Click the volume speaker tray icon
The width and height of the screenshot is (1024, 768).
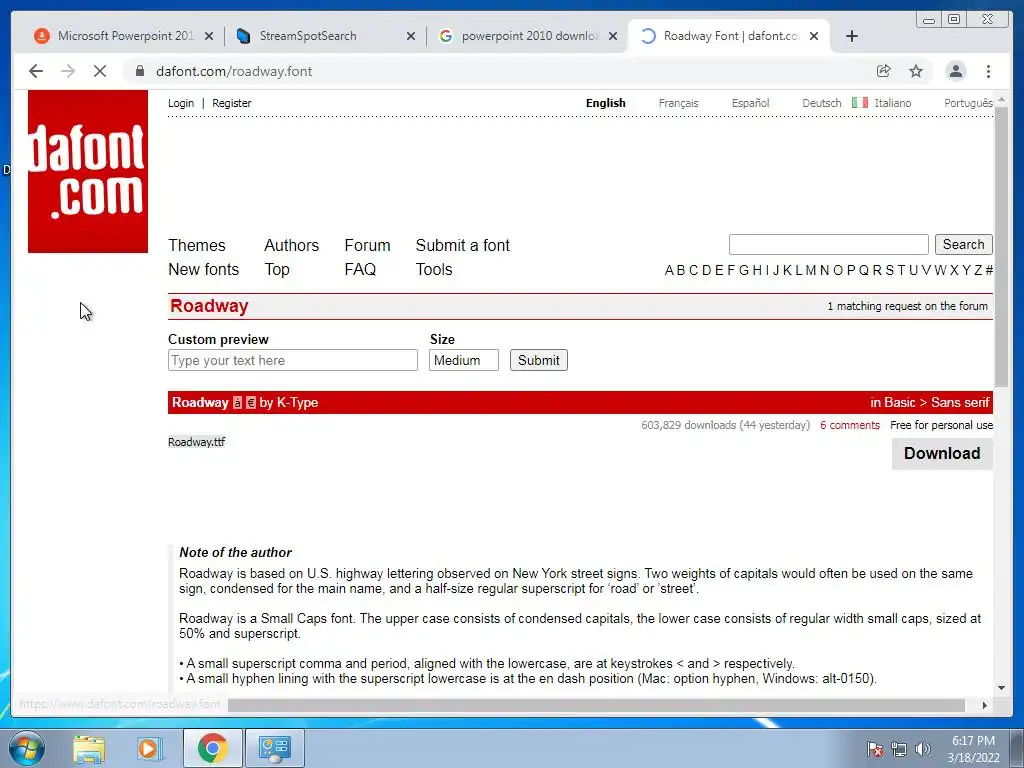point(923,749)
